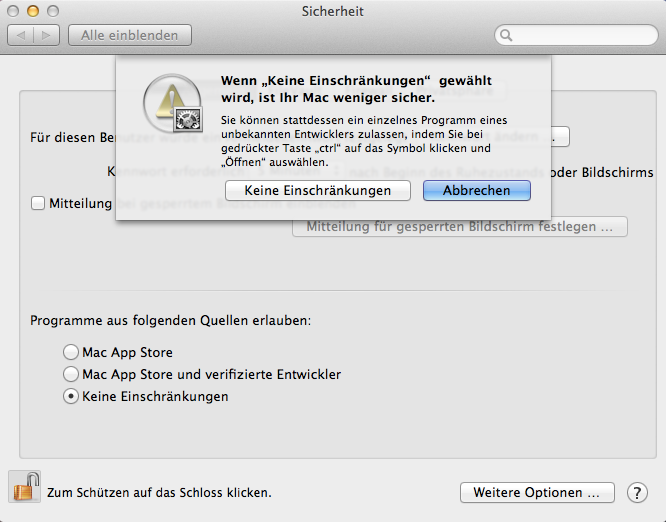This screenshot has height=522, width=666.
Task: Click Abbrechen to cancel the dialog
Action: (x=477, y=190)
